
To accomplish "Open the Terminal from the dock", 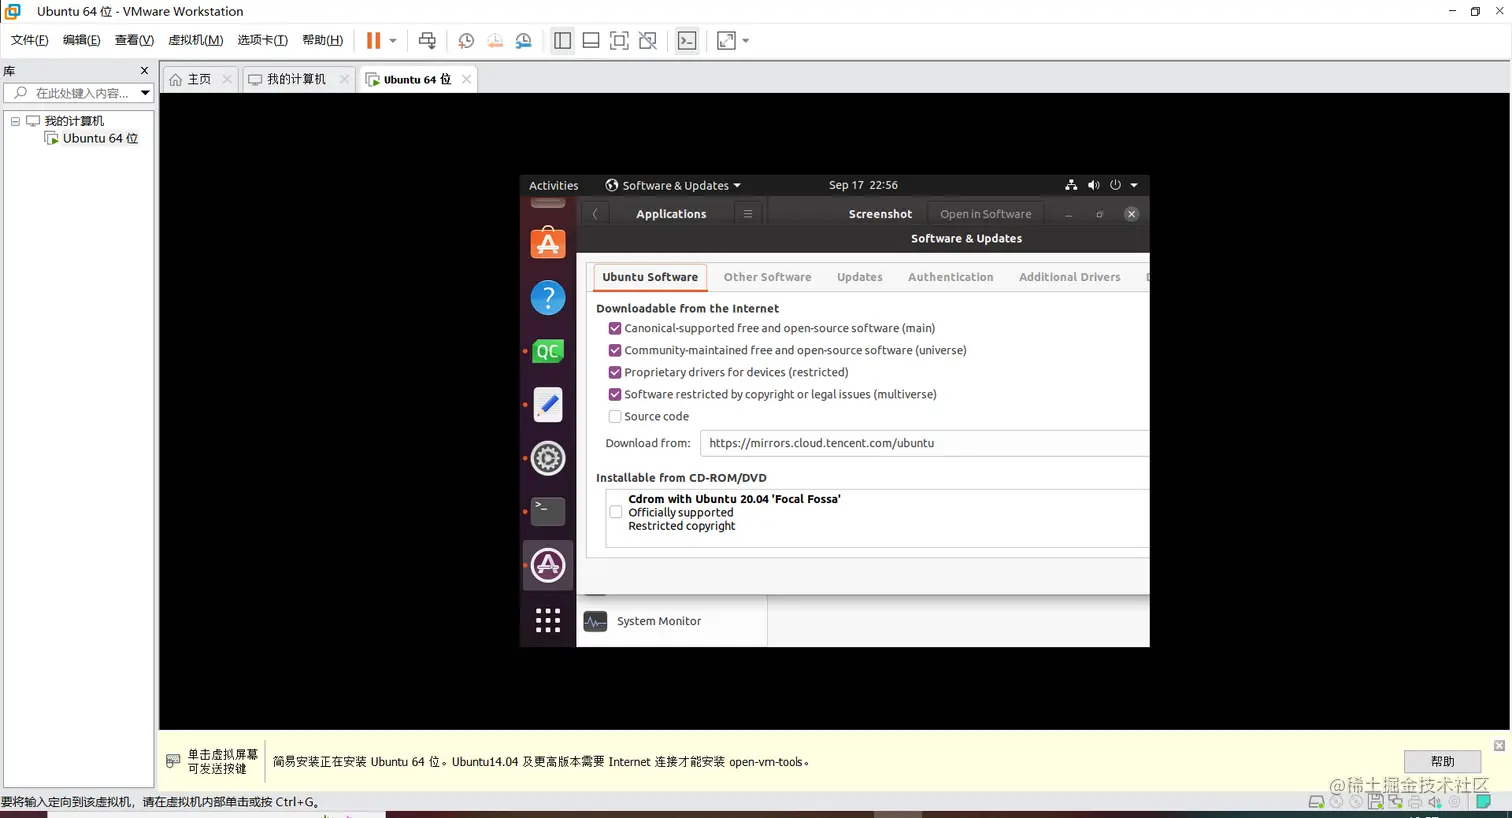I will [x=548, y=511].
